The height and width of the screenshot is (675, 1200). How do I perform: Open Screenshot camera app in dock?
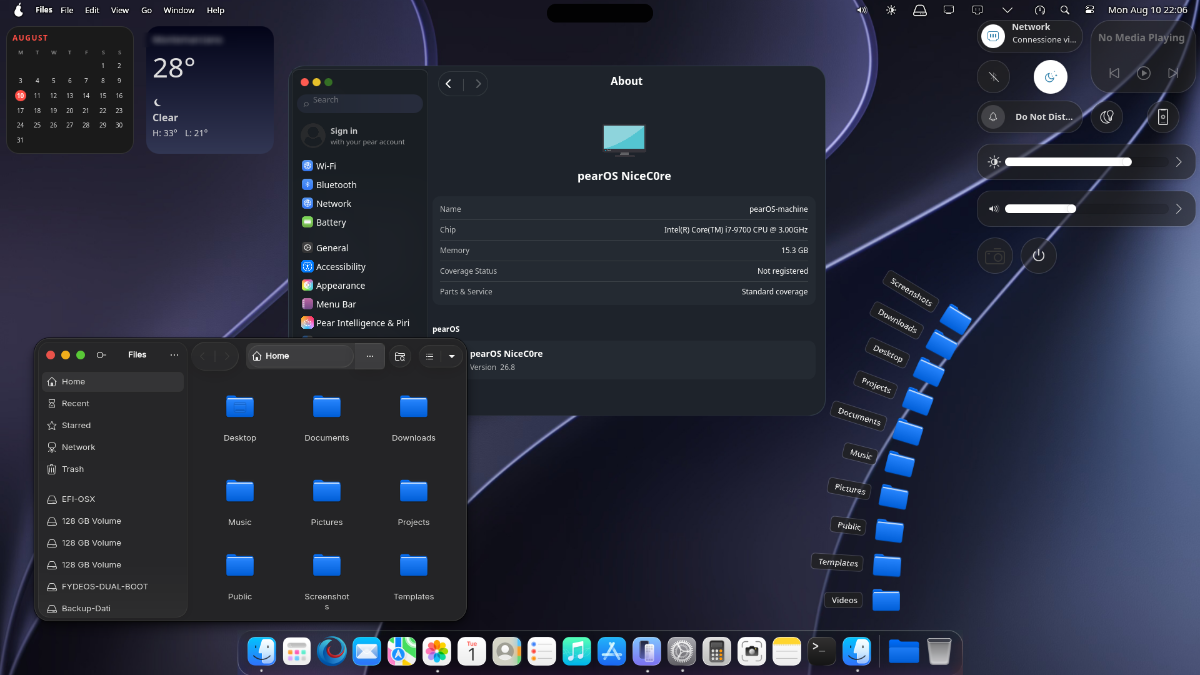[751, 651]
